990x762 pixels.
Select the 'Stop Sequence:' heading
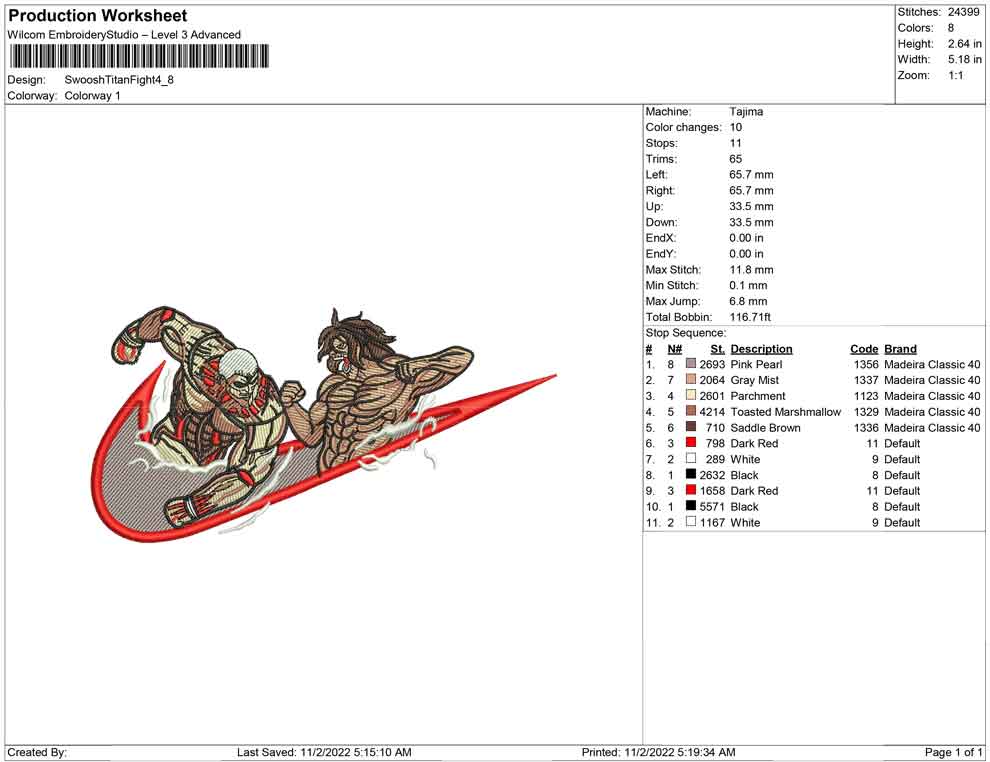686,332
